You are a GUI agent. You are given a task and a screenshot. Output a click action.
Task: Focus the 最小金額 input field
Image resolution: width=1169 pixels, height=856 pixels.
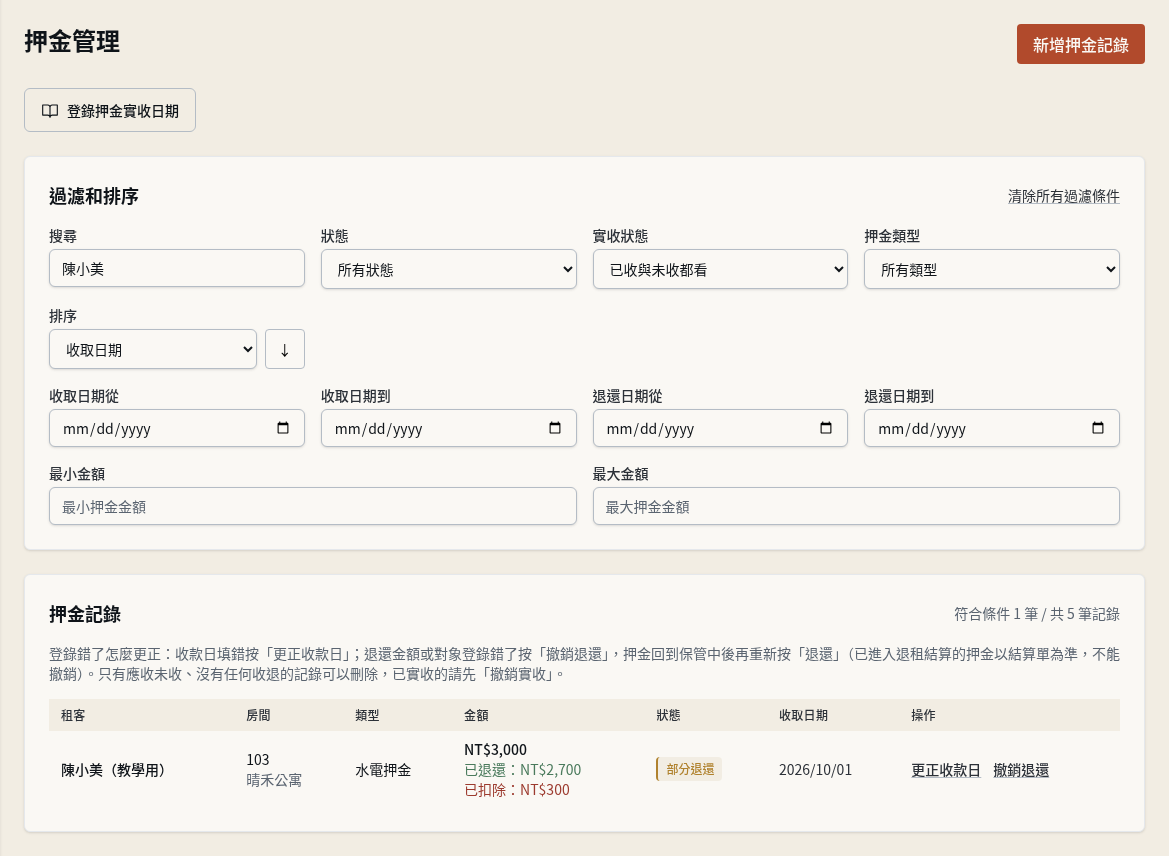pos(312,506)
